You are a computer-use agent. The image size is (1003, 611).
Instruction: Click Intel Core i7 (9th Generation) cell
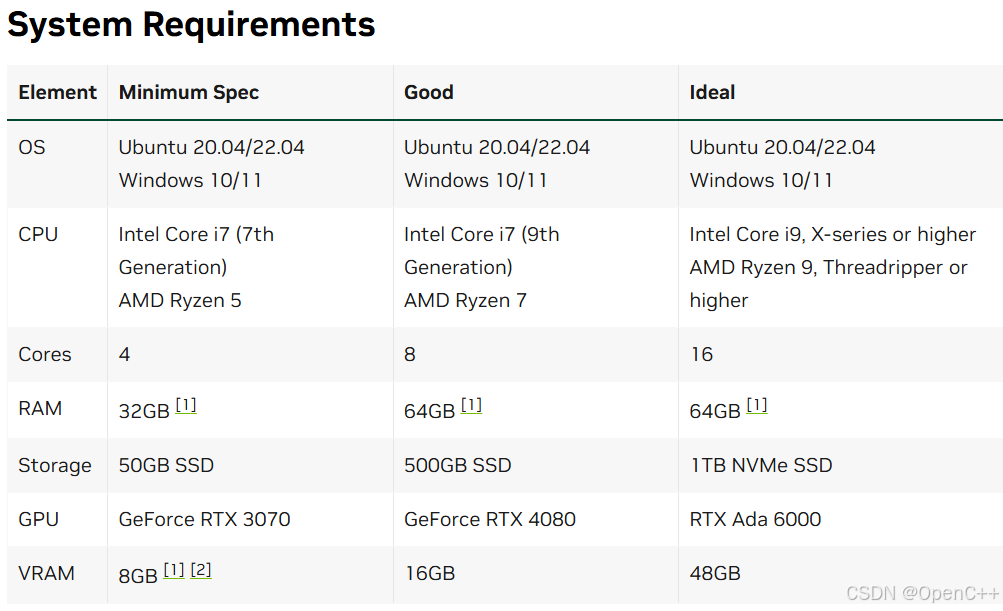click(482, 251)
